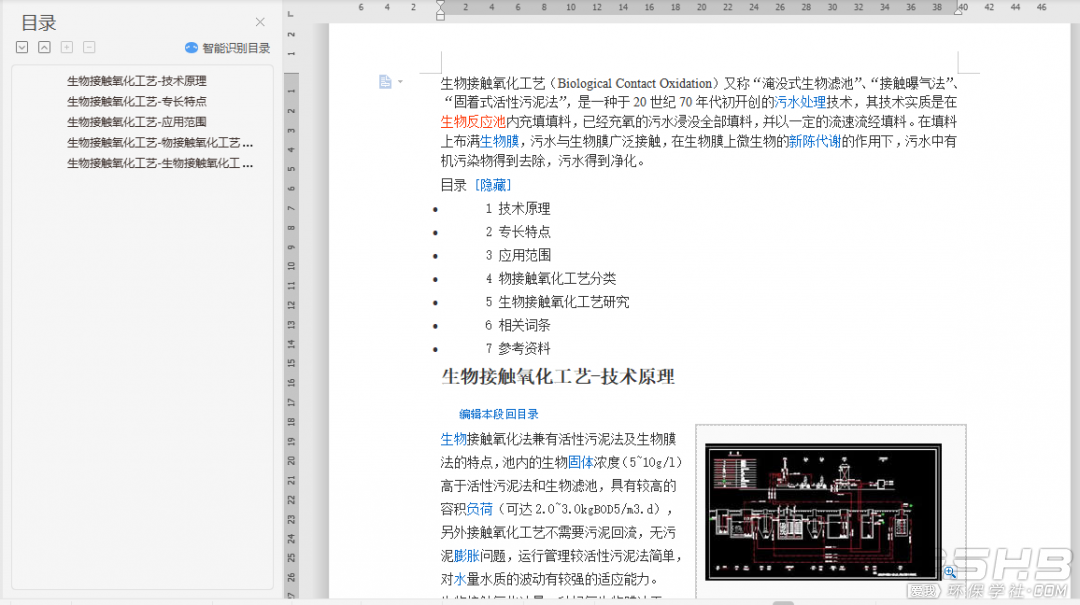Click the heading 生物接触氧化工艺-技术原理
1080x605 pixels.
pos(558,377)
